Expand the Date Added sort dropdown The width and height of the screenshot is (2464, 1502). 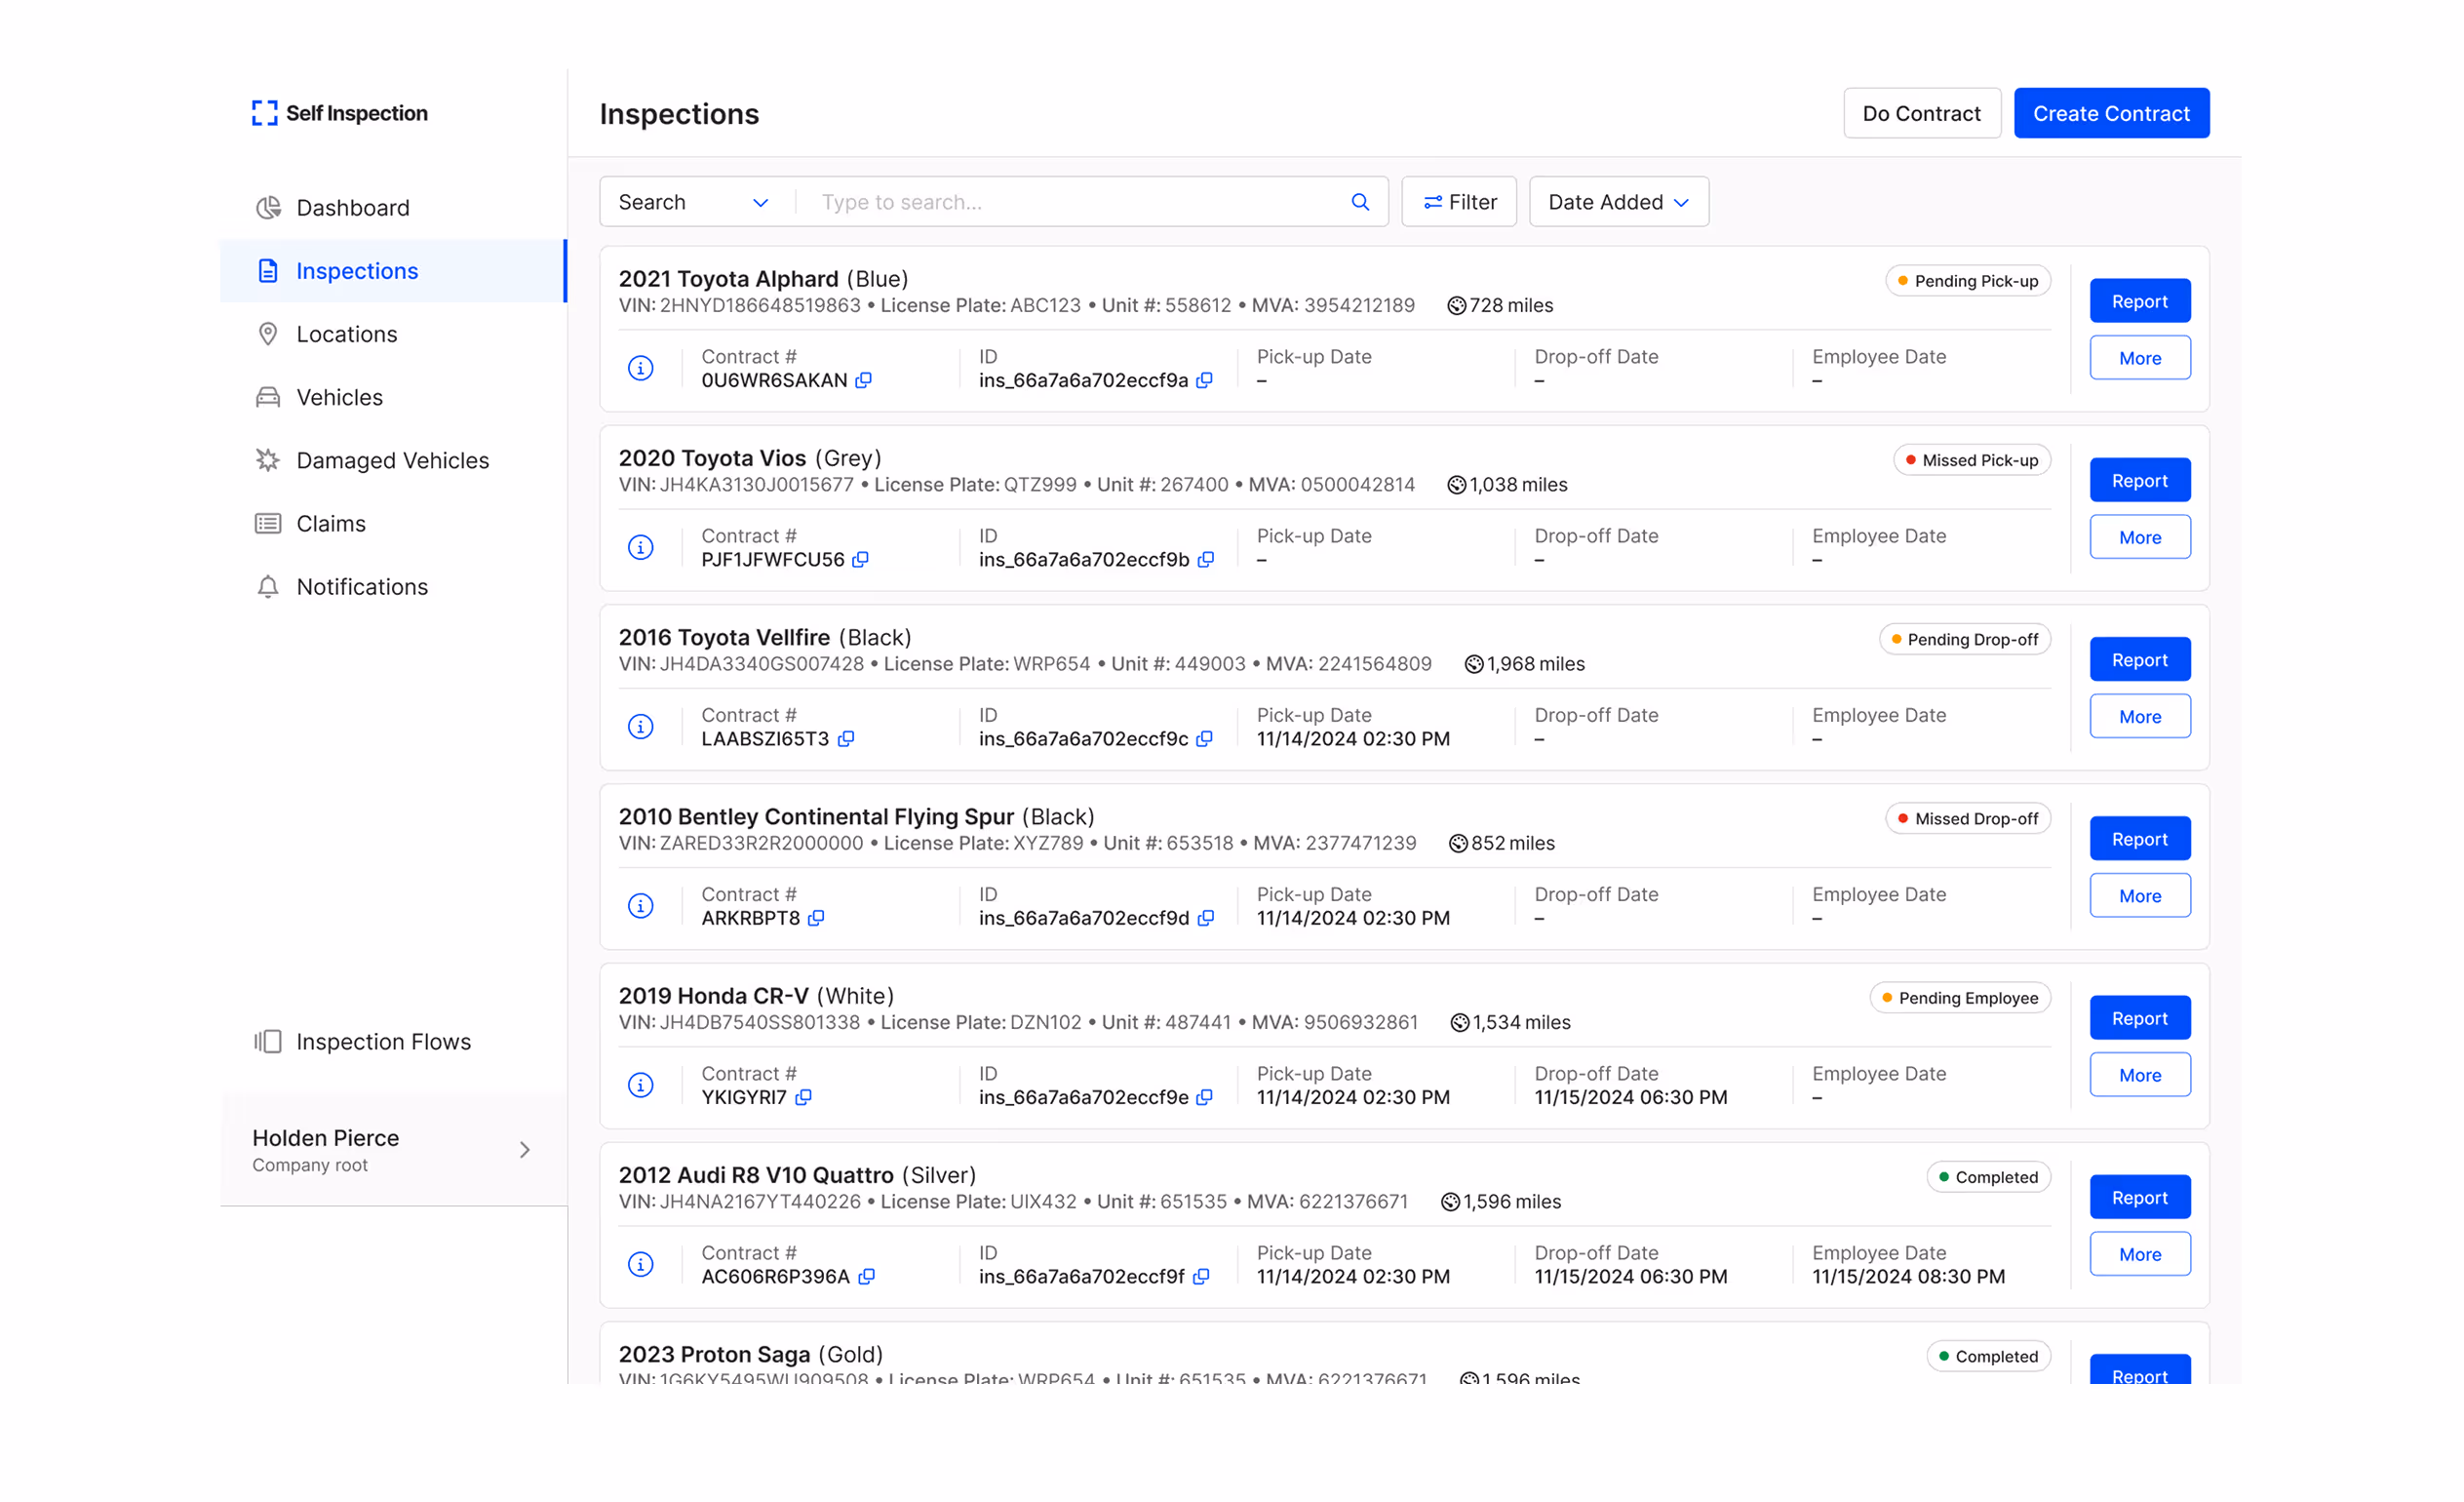pos(1618,202)
